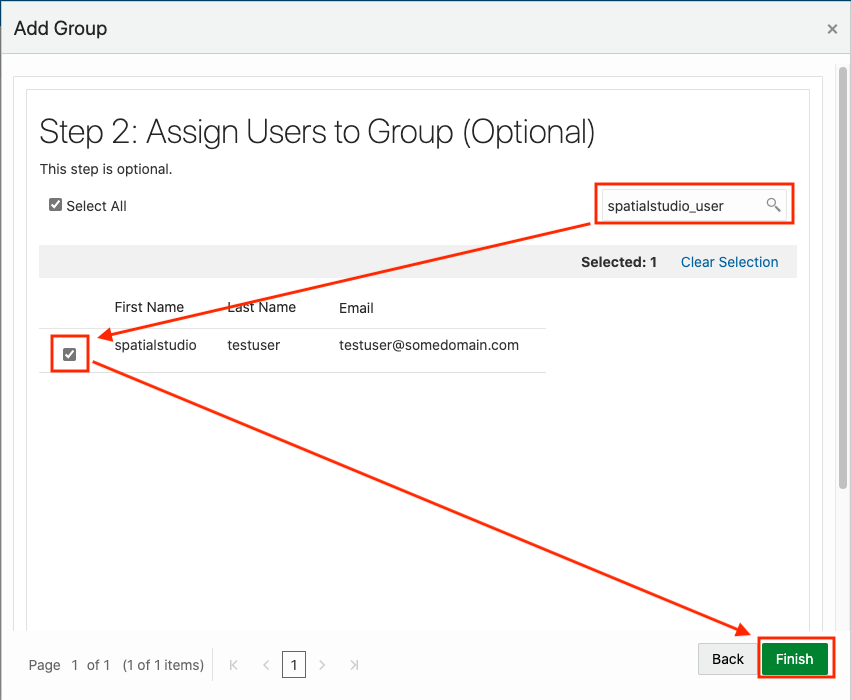The image size is (851, 700).
Task: Click the green Finish button
Action: tap(795, 659)
